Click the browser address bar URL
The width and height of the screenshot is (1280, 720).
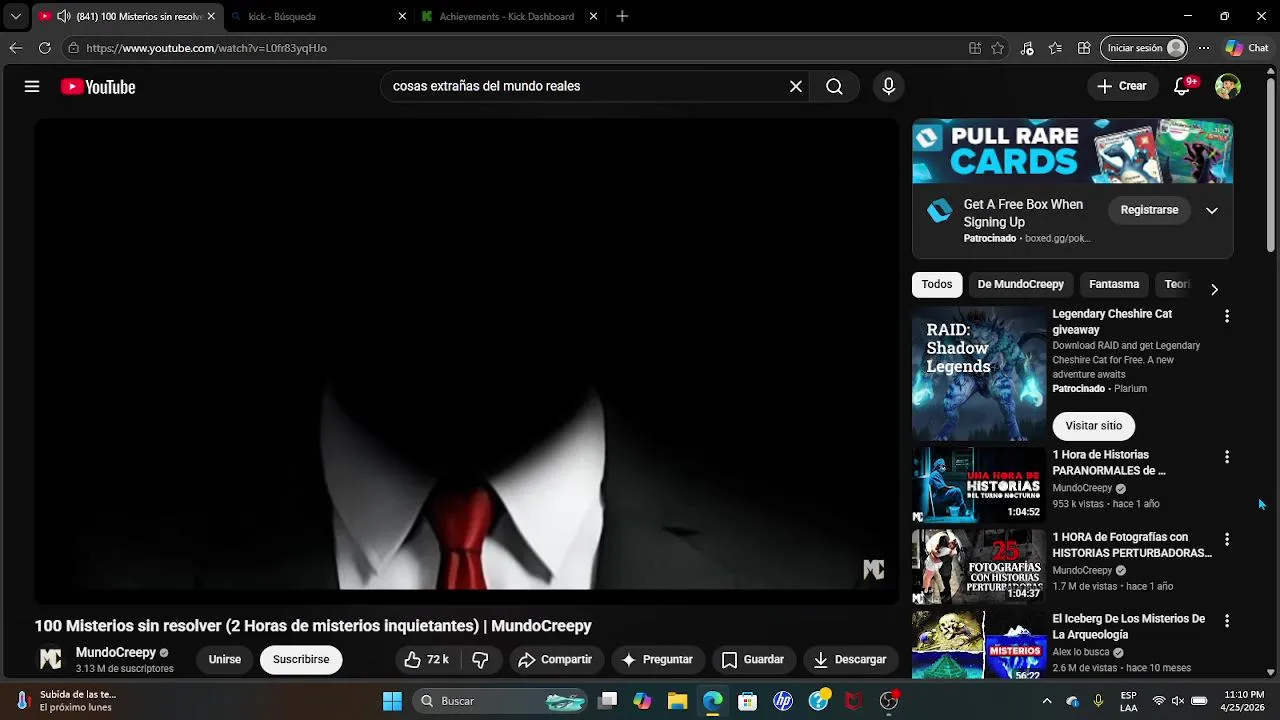[206, 48]
